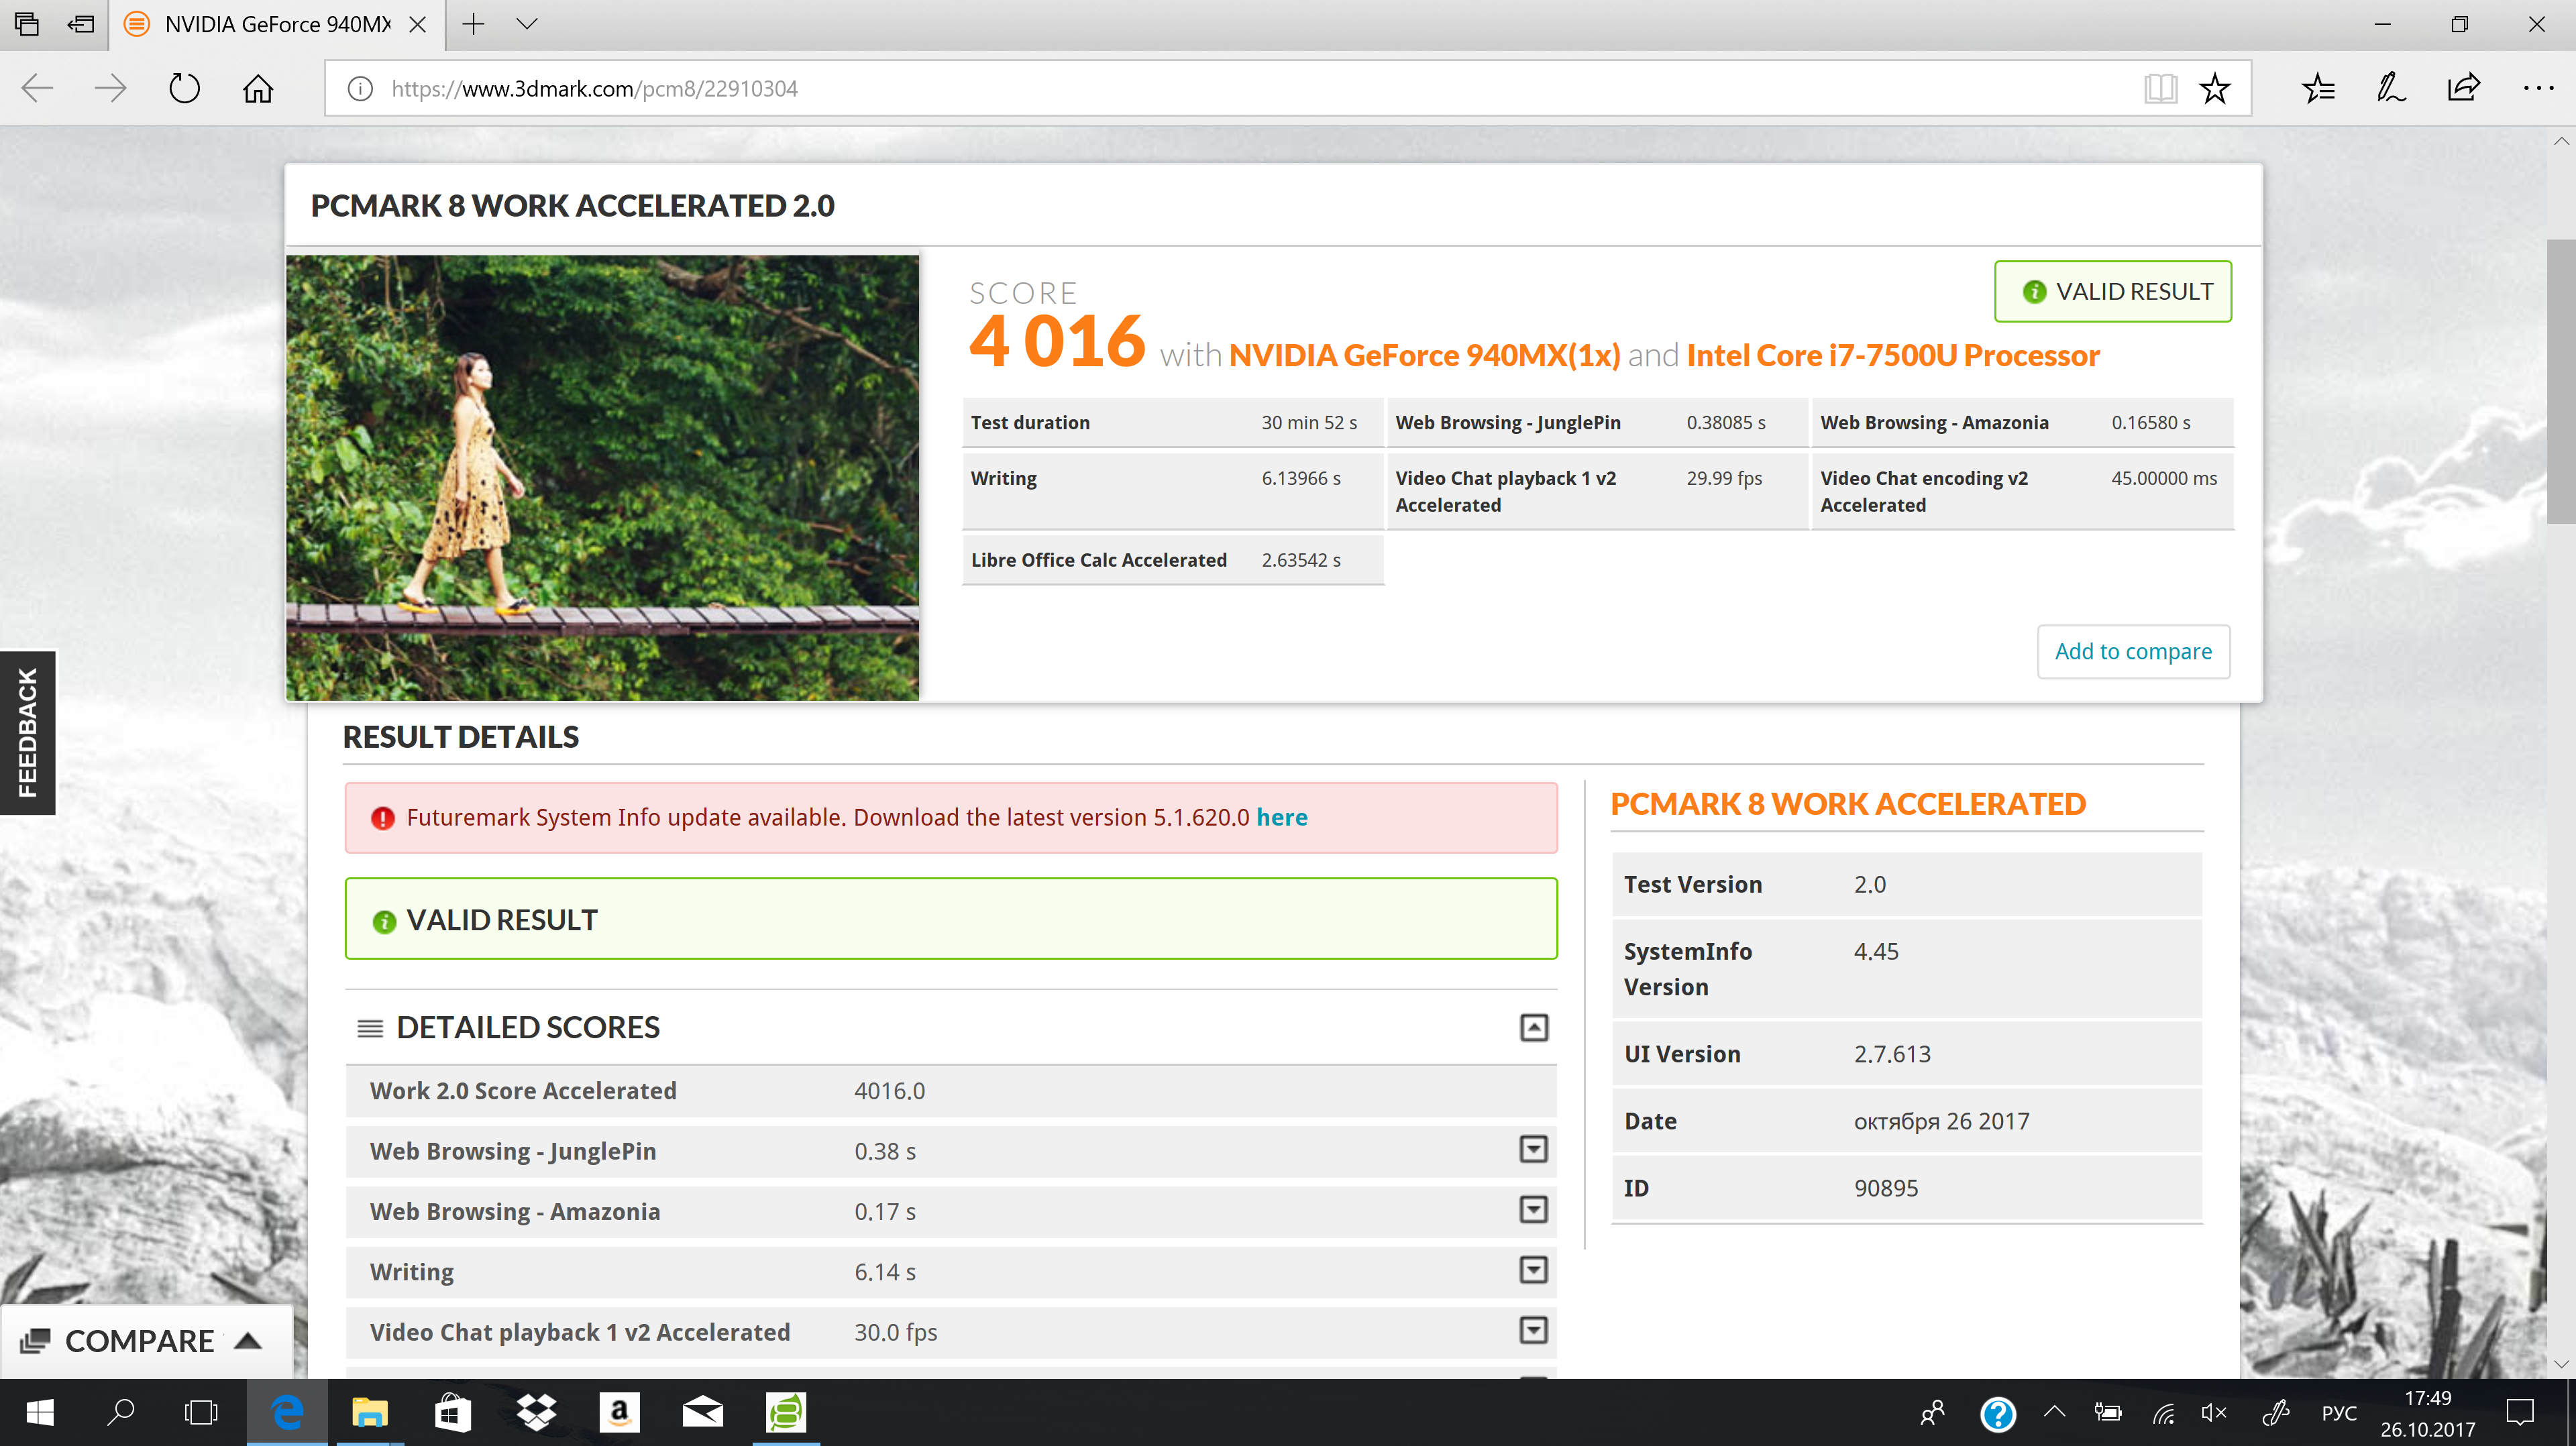This screenshot has height=1446, width=2576.
Task: Share this web page
Action: click(x=2463, y=88)
